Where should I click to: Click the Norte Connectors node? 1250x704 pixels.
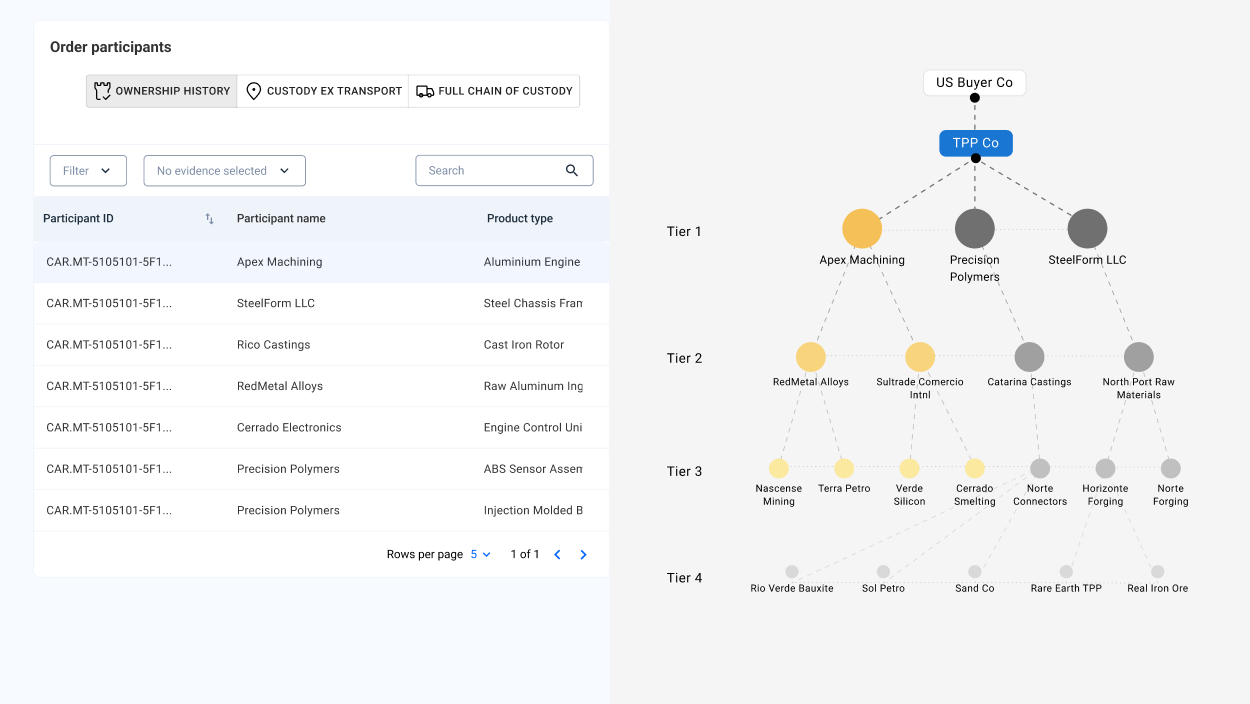[x=1040, y=468]
